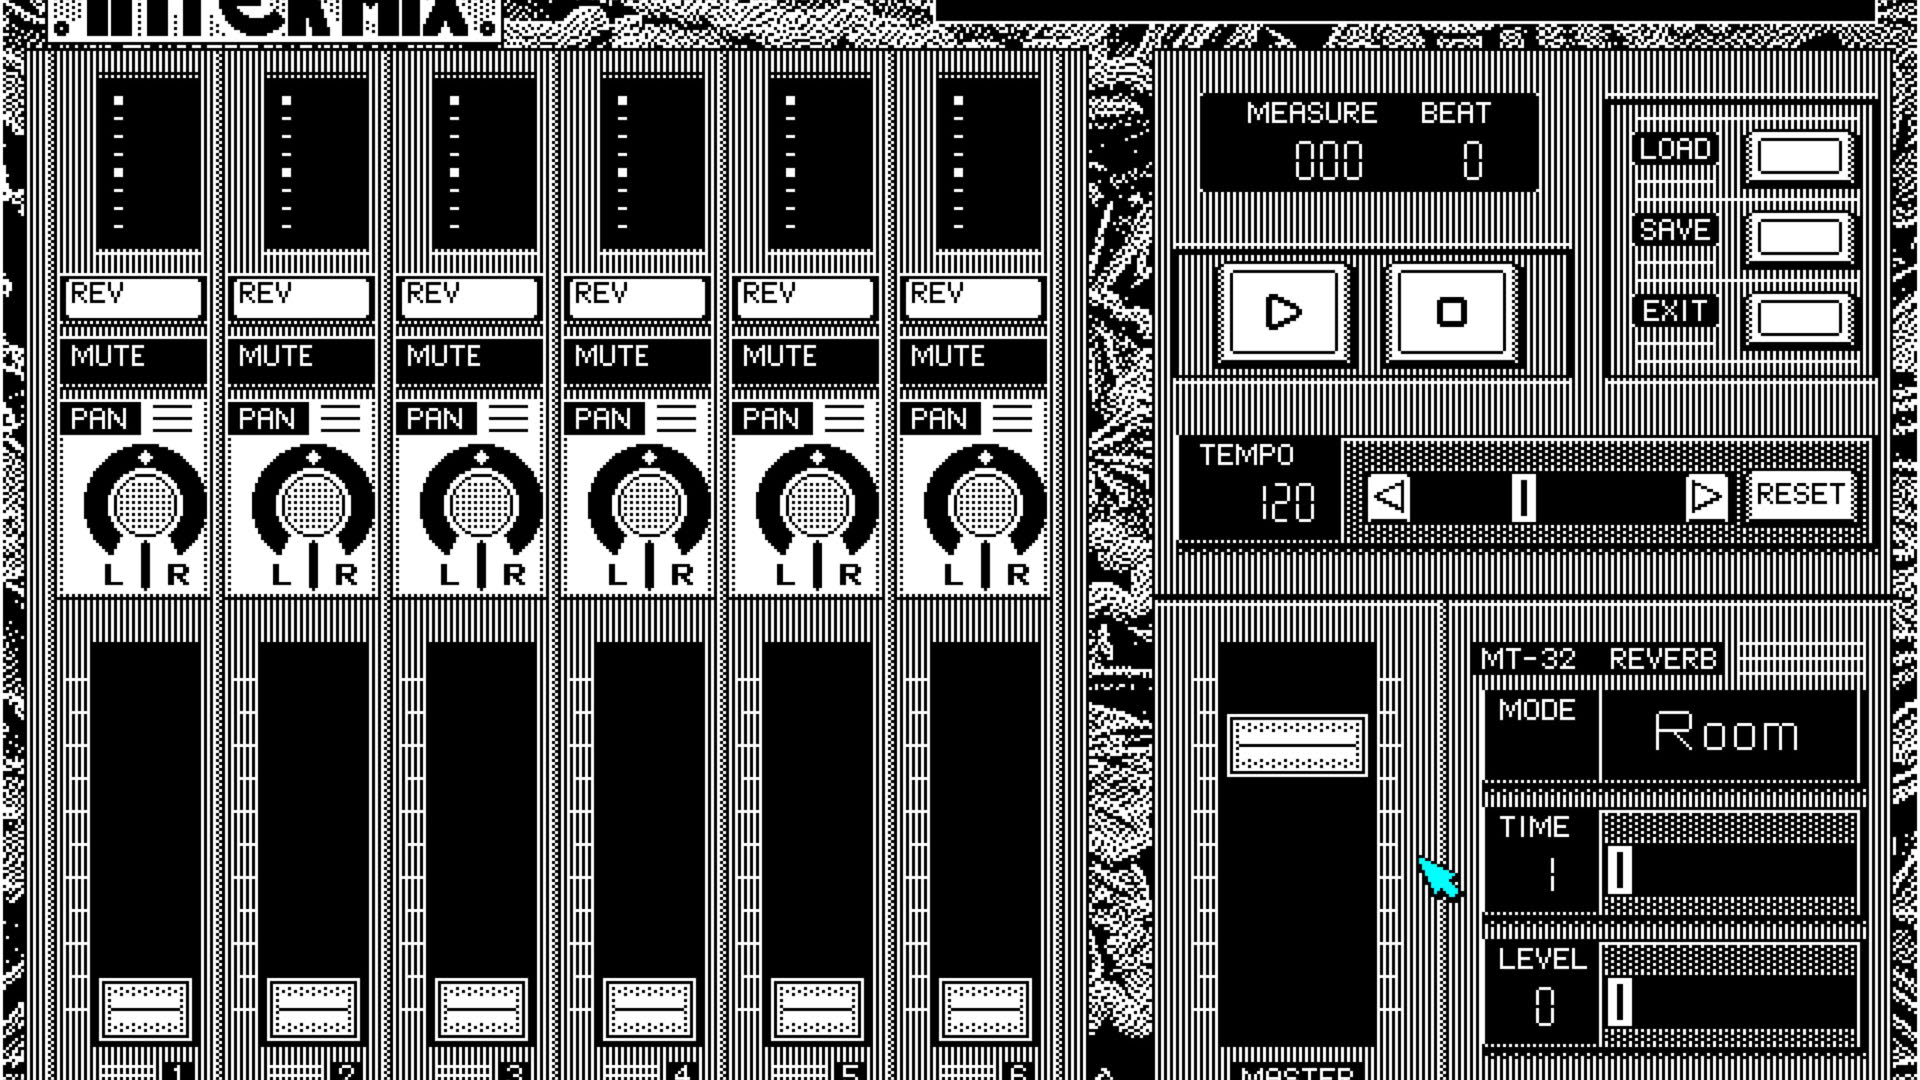Click the pan knob on channel 1

click(145, 505)
